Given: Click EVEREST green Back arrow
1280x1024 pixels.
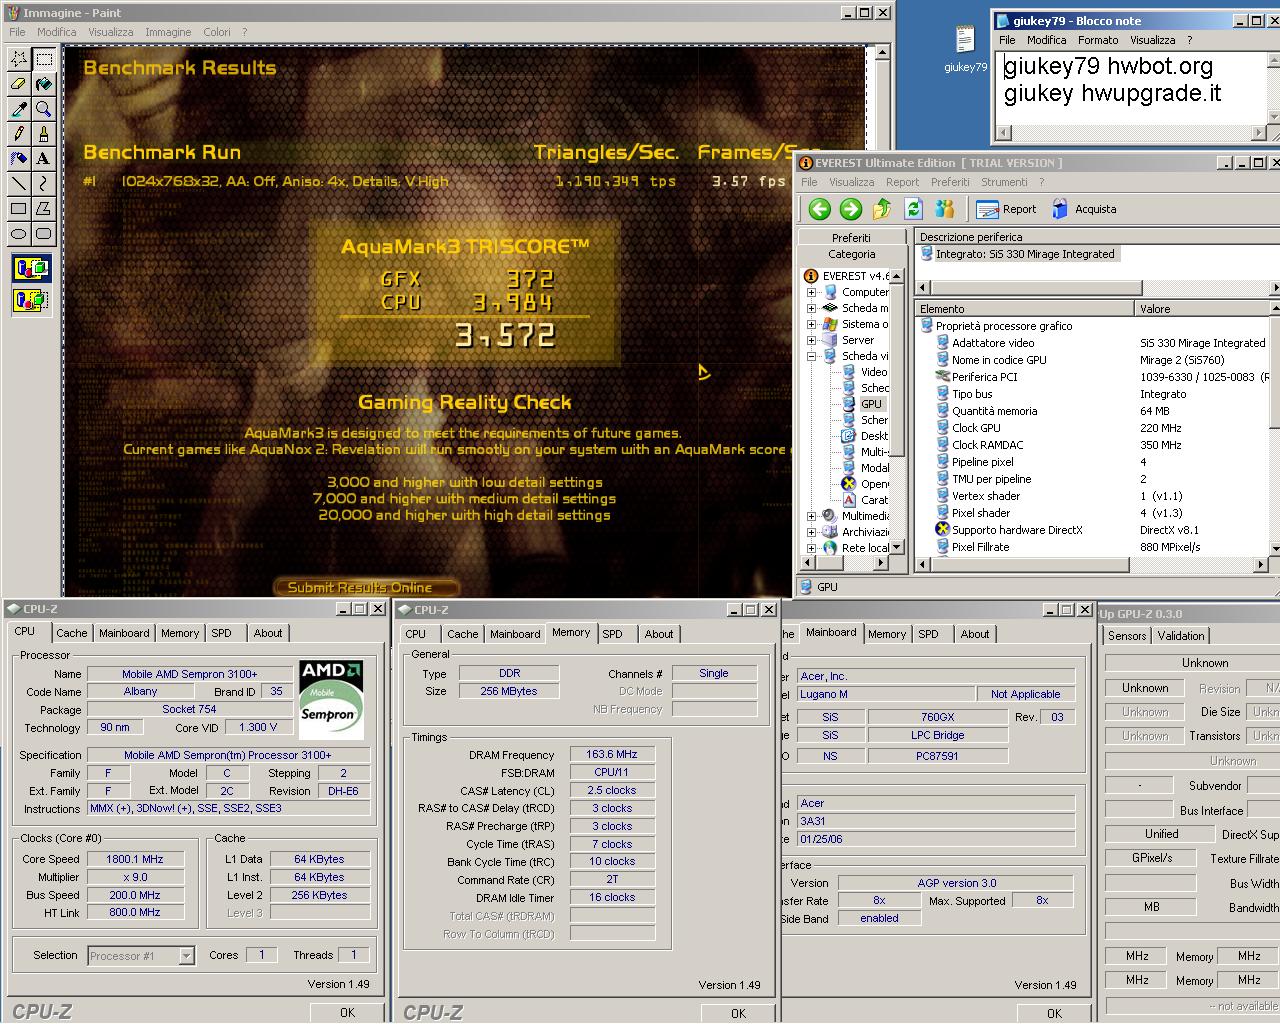Looking at the screenshot, I should (x=820, y=209).
